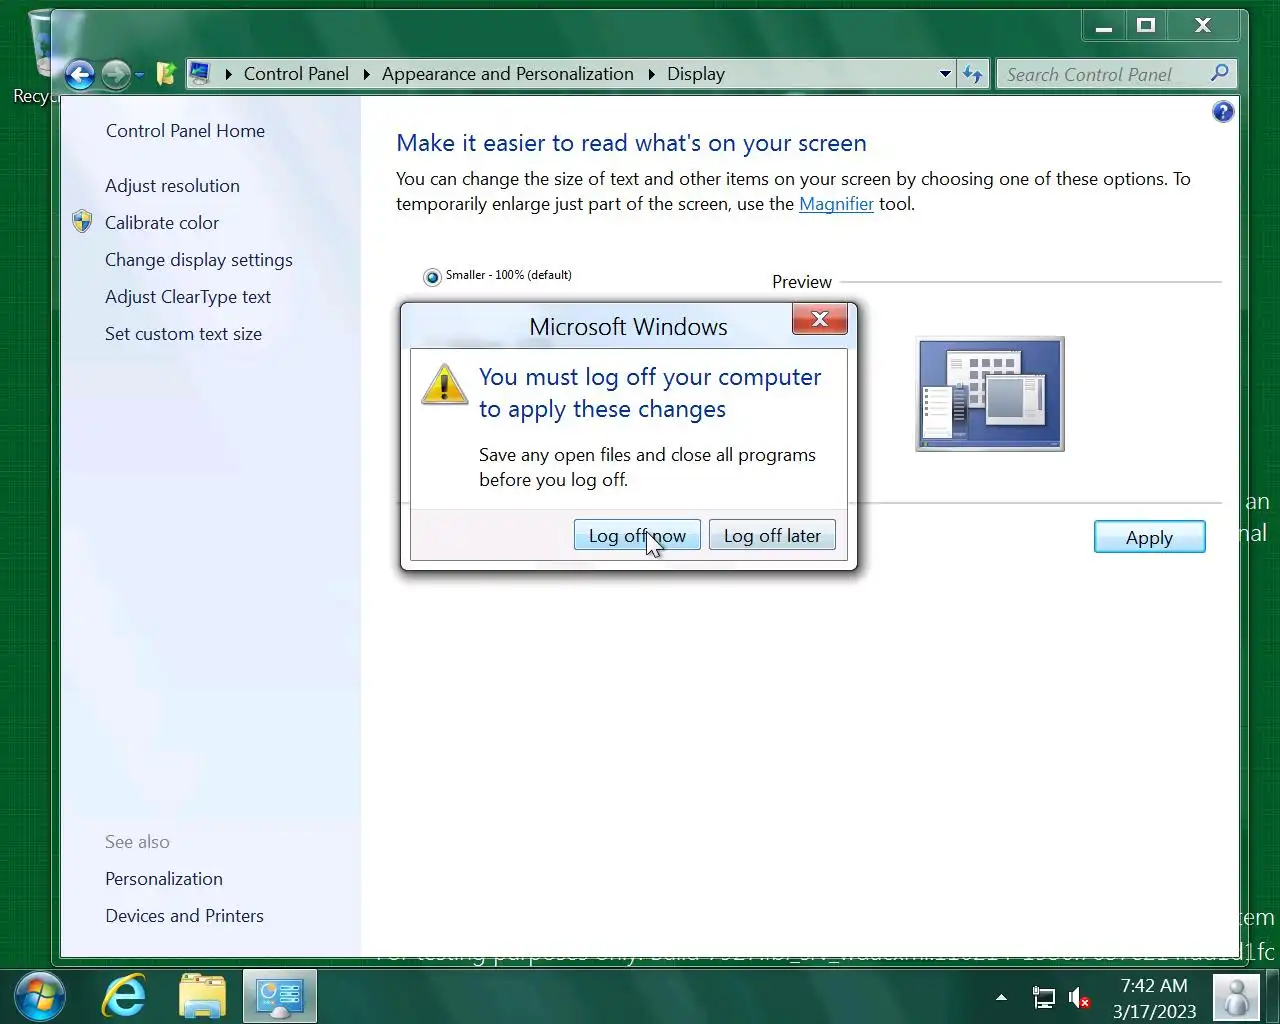This screenshot has height=1024, width=1280.
Task: Click the Back navigation arrow
Action: 80,74
